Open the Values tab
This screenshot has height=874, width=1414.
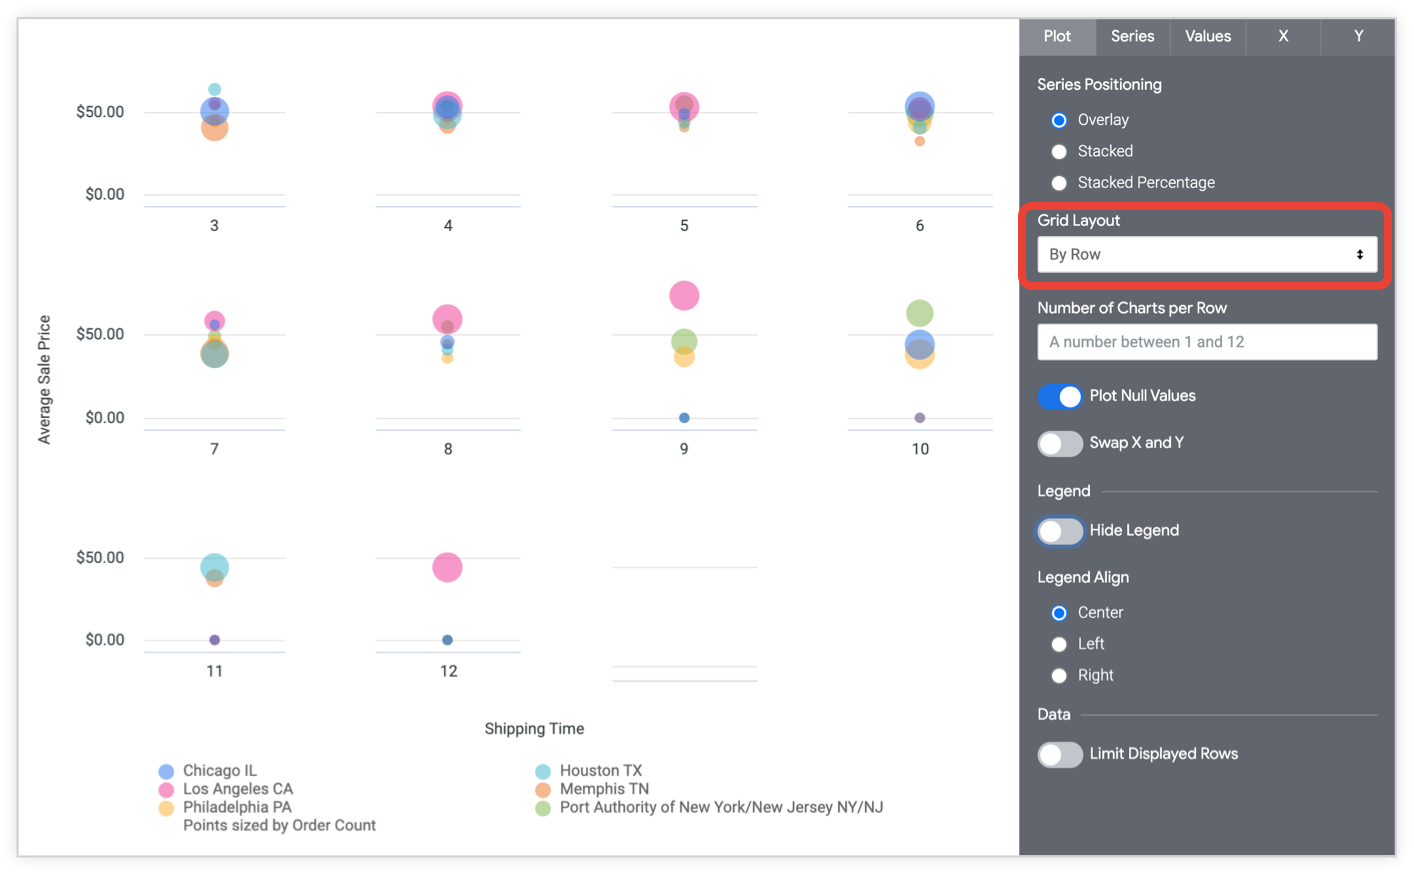tap(1207, 36)
